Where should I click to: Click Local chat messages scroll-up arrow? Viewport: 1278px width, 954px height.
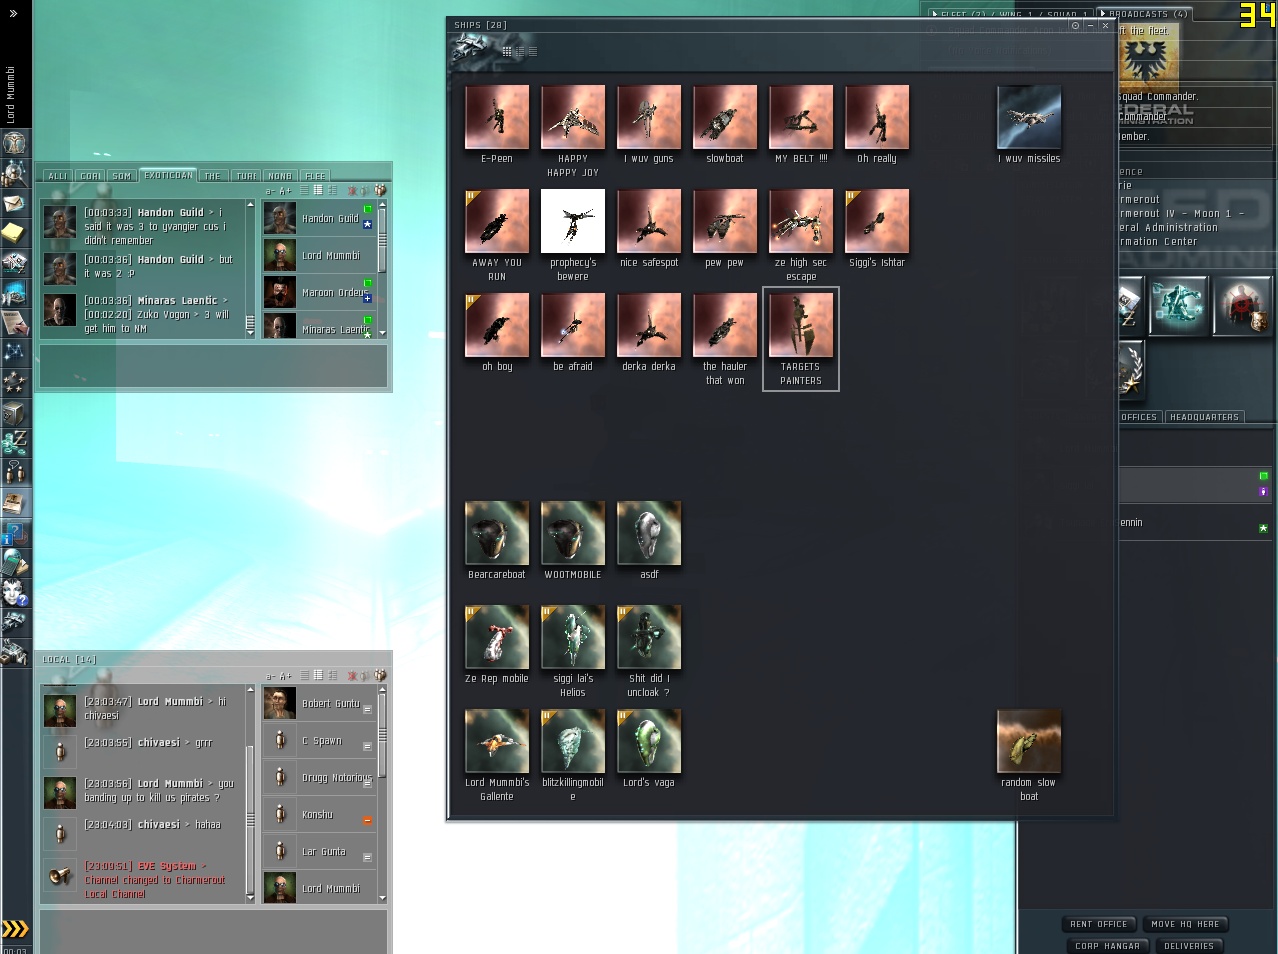pyautogui.click(x=250, y=691)
